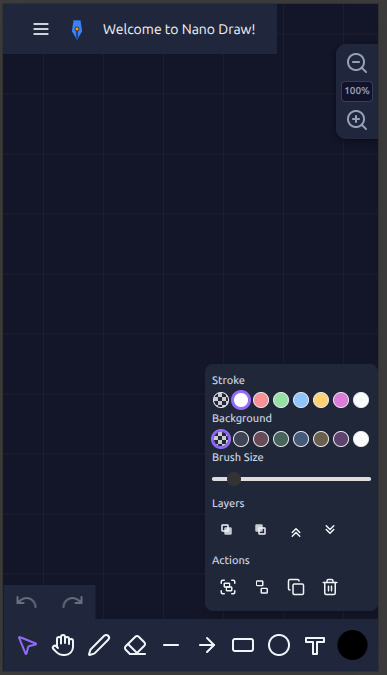Image resolution: width=387 pixels, height=675 pixels.
Task: Choose the dark red background color
Action: (x=261, y=439)
